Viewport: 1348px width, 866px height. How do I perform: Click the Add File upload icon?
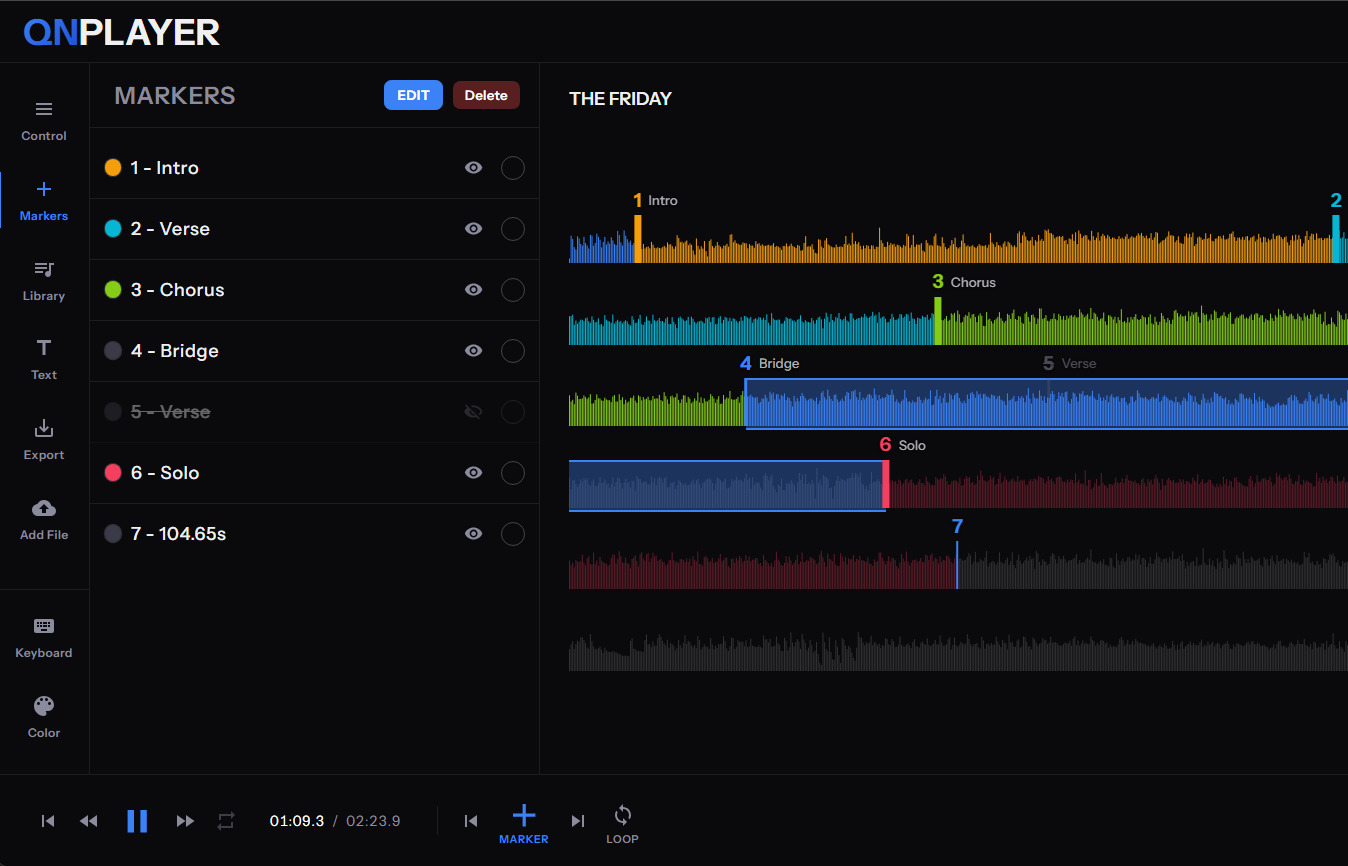click(x=44, y=508)
